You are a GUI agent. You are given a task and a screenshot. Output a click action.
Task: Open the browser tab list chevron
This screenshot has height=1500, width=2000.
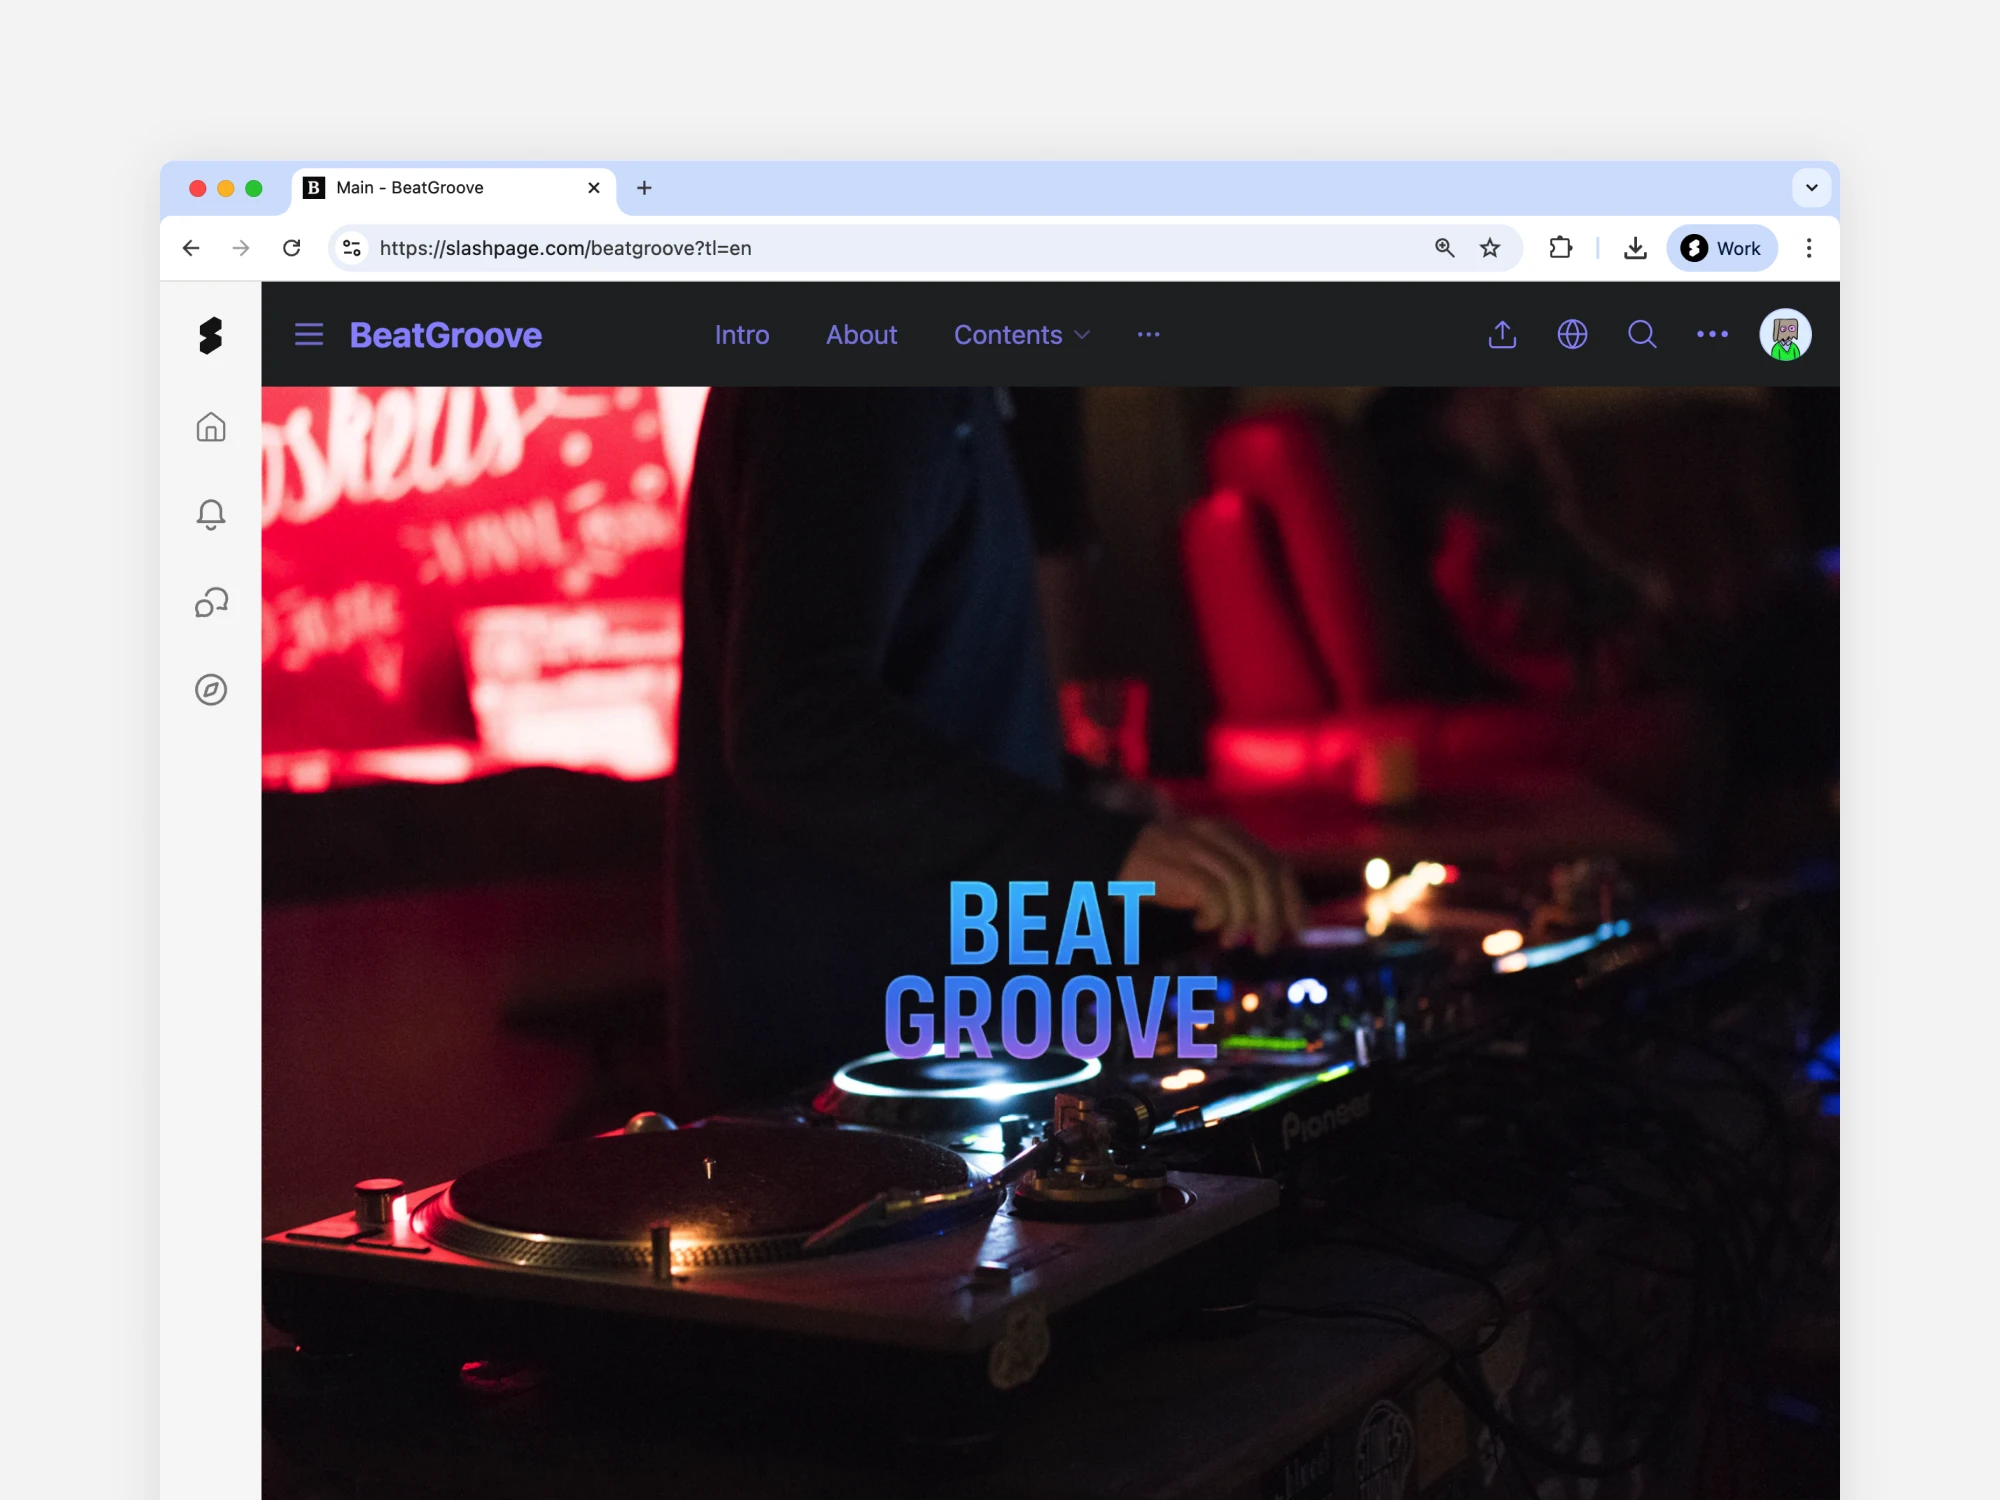pos(1811,188)
